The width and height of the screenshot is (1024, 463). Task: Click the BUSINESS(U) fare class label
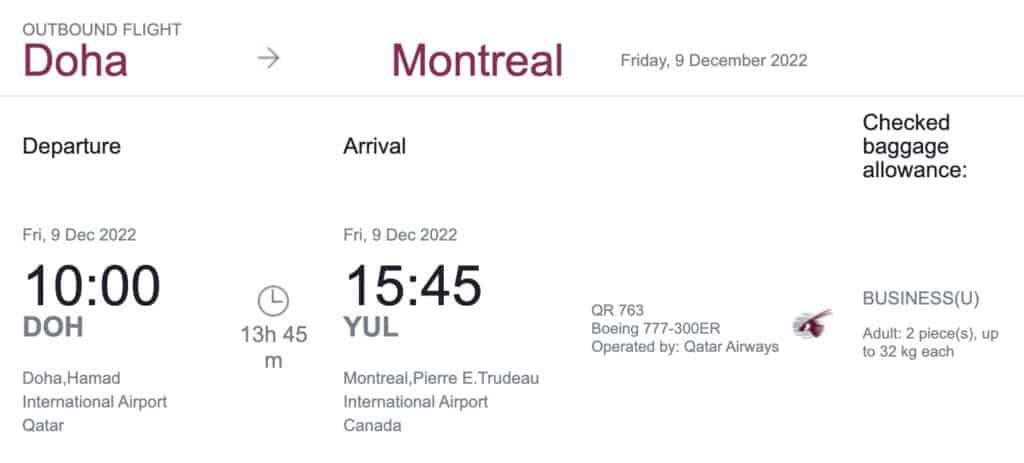coord(921,298)
